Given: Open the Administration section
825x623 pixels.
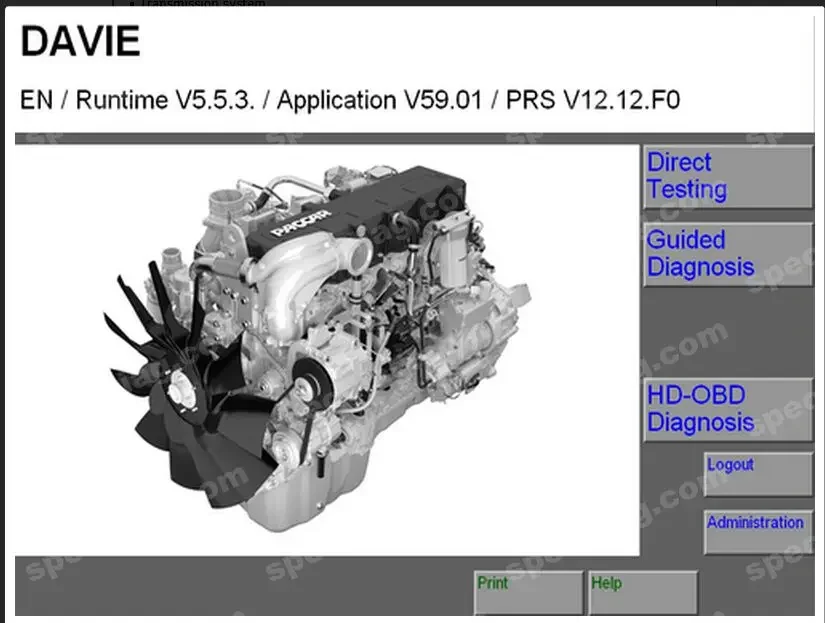Looking at the screenshot, I should (758, 531).
